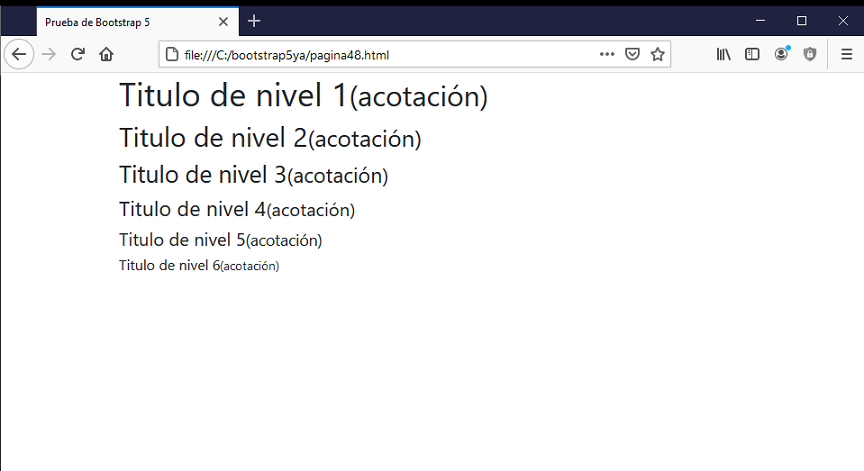
Task: Click the (acotación) text beside nivel 3
Action: pyautogui.click(x=338, y=176)
